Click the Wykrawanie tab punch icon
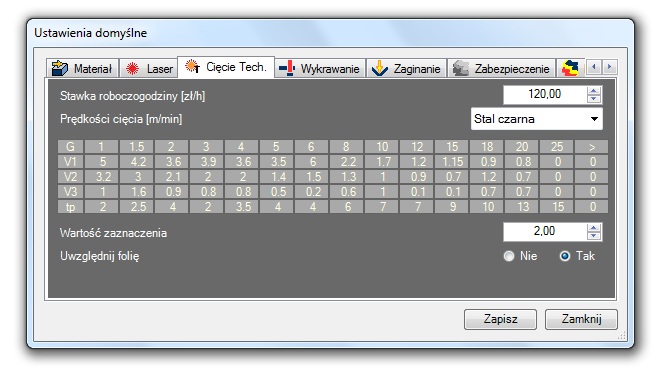Viewport: 663px width, 378px height. (287, 68)
